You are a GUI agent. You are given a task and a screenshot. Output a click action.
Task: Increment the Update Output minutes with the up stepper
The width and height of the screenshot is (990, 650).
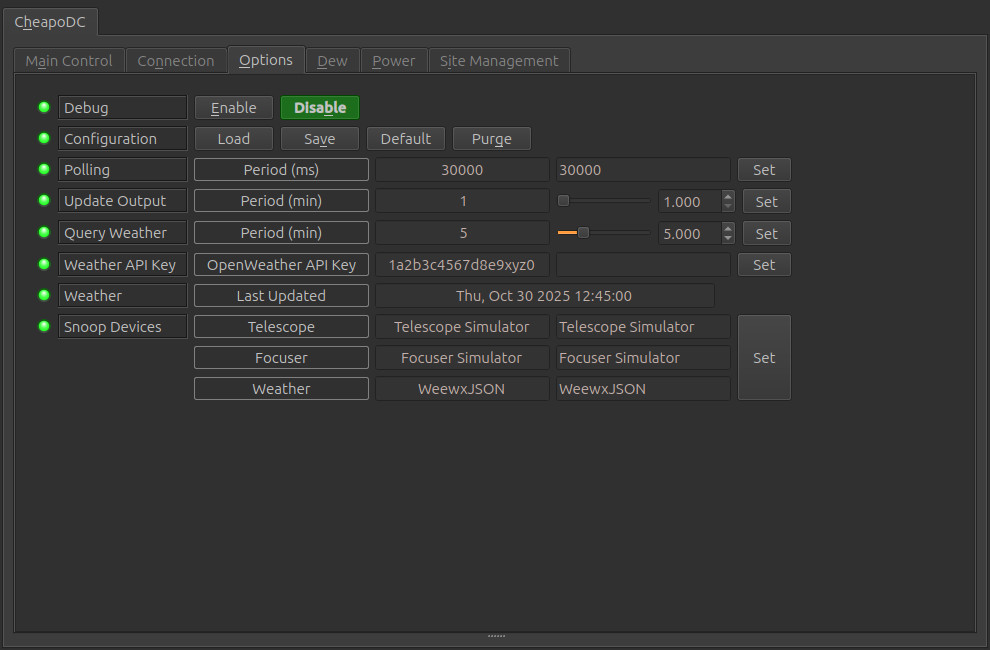tap(728, 196)
